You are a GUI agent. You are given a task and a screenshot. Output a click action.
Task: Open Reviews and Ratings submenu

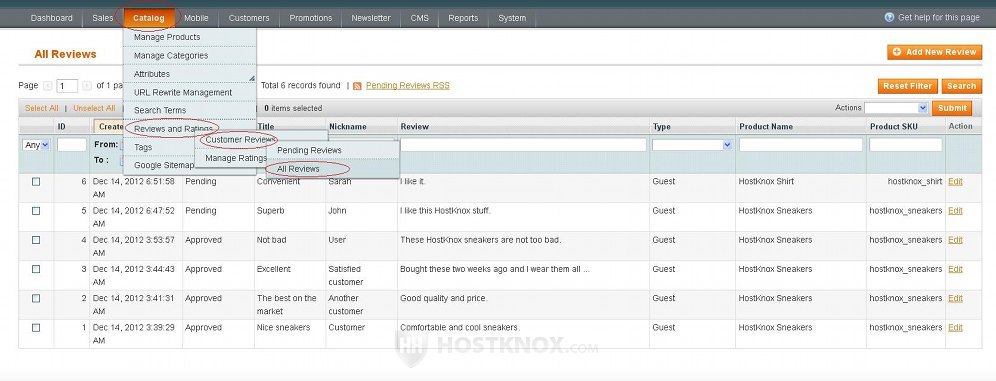[x=173, y=129]
